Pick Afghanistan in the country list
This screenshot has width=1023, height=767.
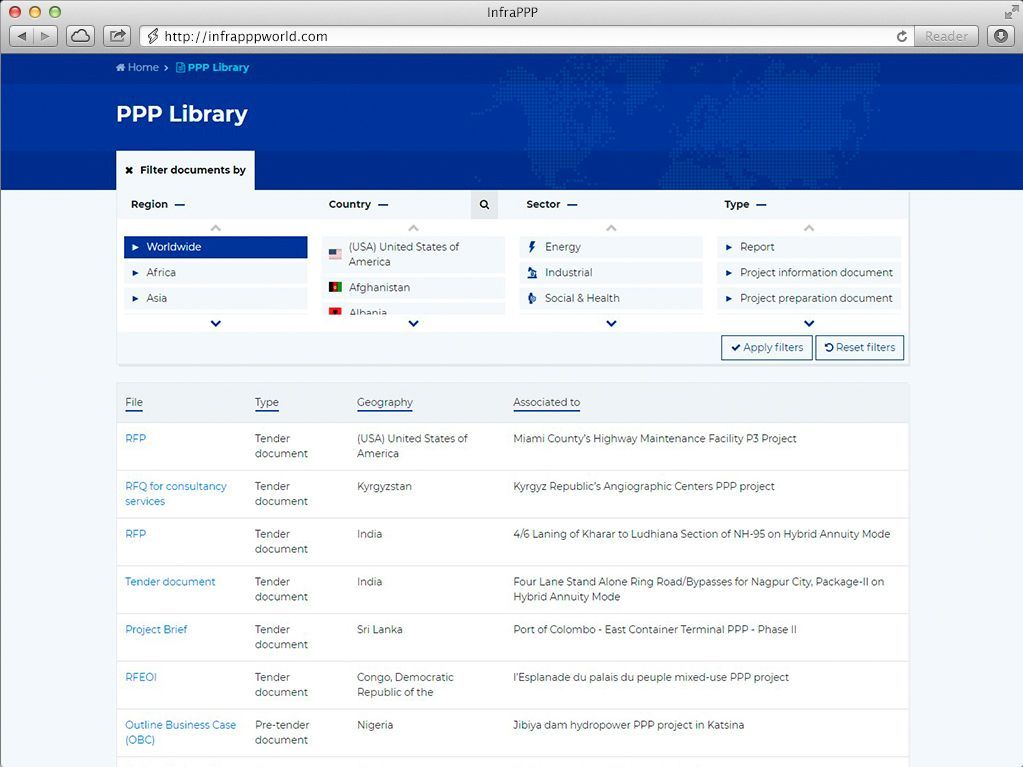pyautogui.click(x=412, y=288)
